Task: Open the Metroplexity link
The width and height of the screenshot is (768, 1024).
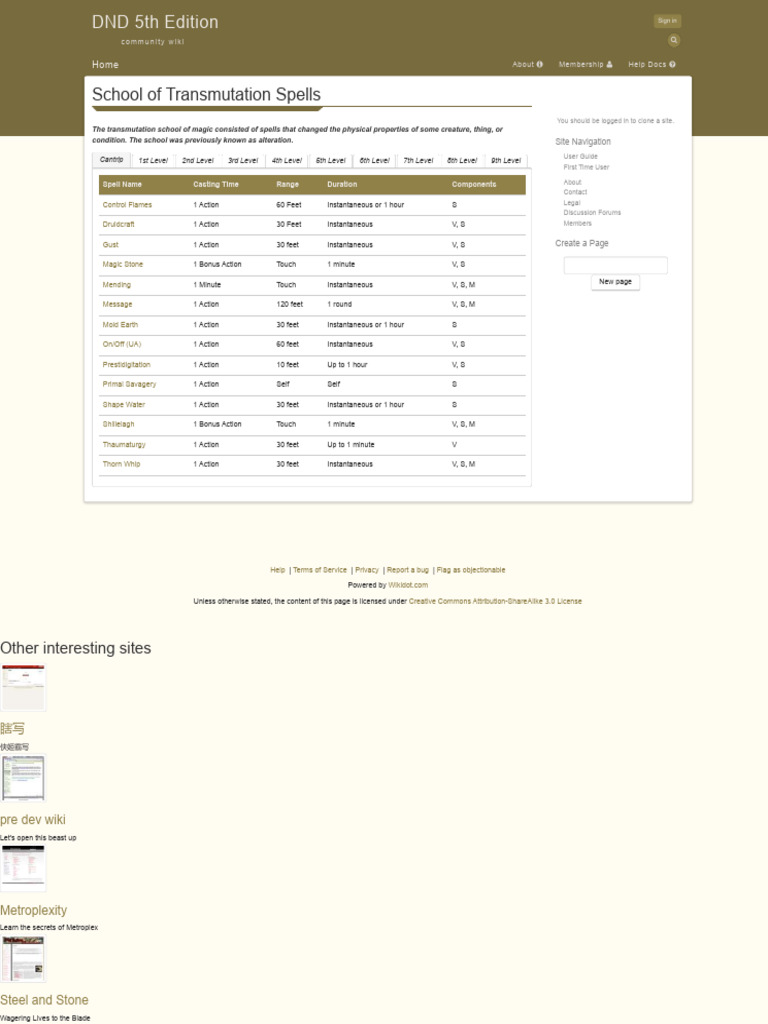Action: (x=33, y=910)
